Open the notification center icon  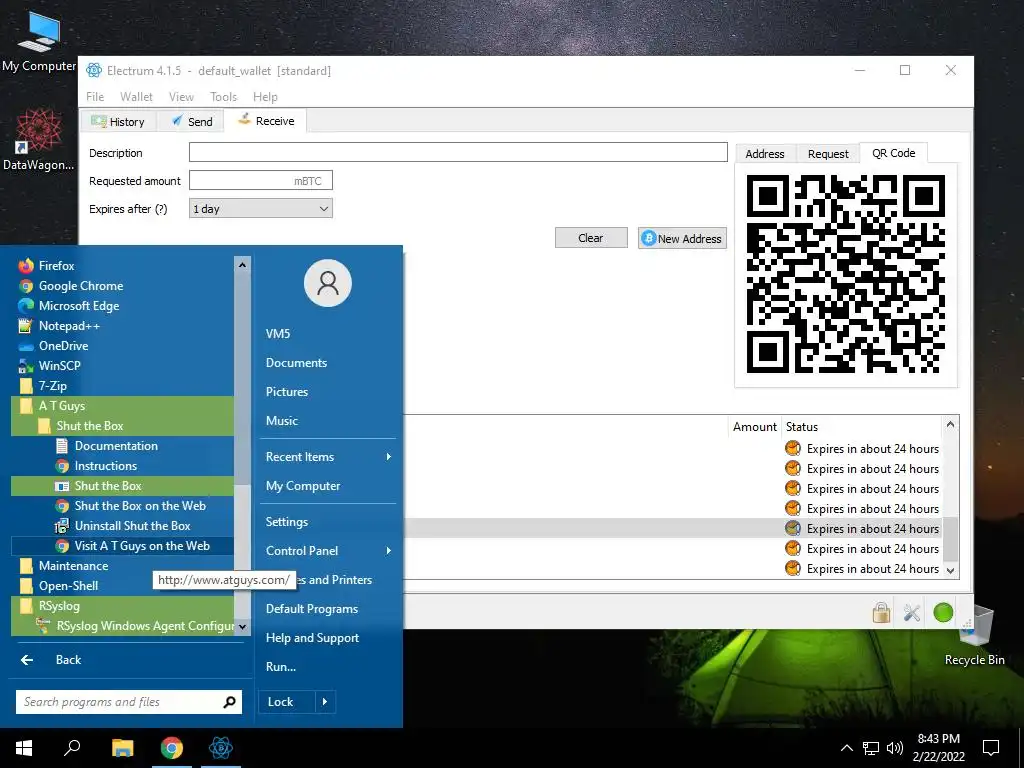pyautogui.click(x=991, y=748)
